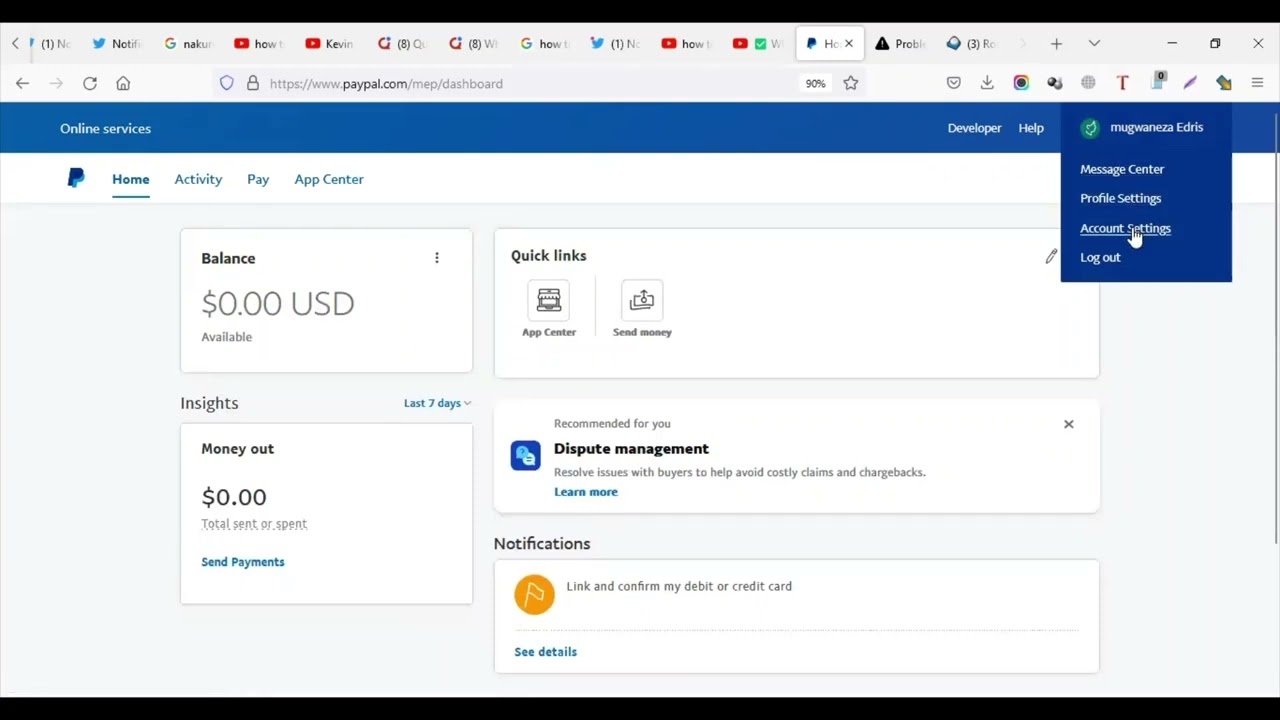
Task: Click the purple pen extension icon
Action: pyautogui.click(x=1190, y=83)
